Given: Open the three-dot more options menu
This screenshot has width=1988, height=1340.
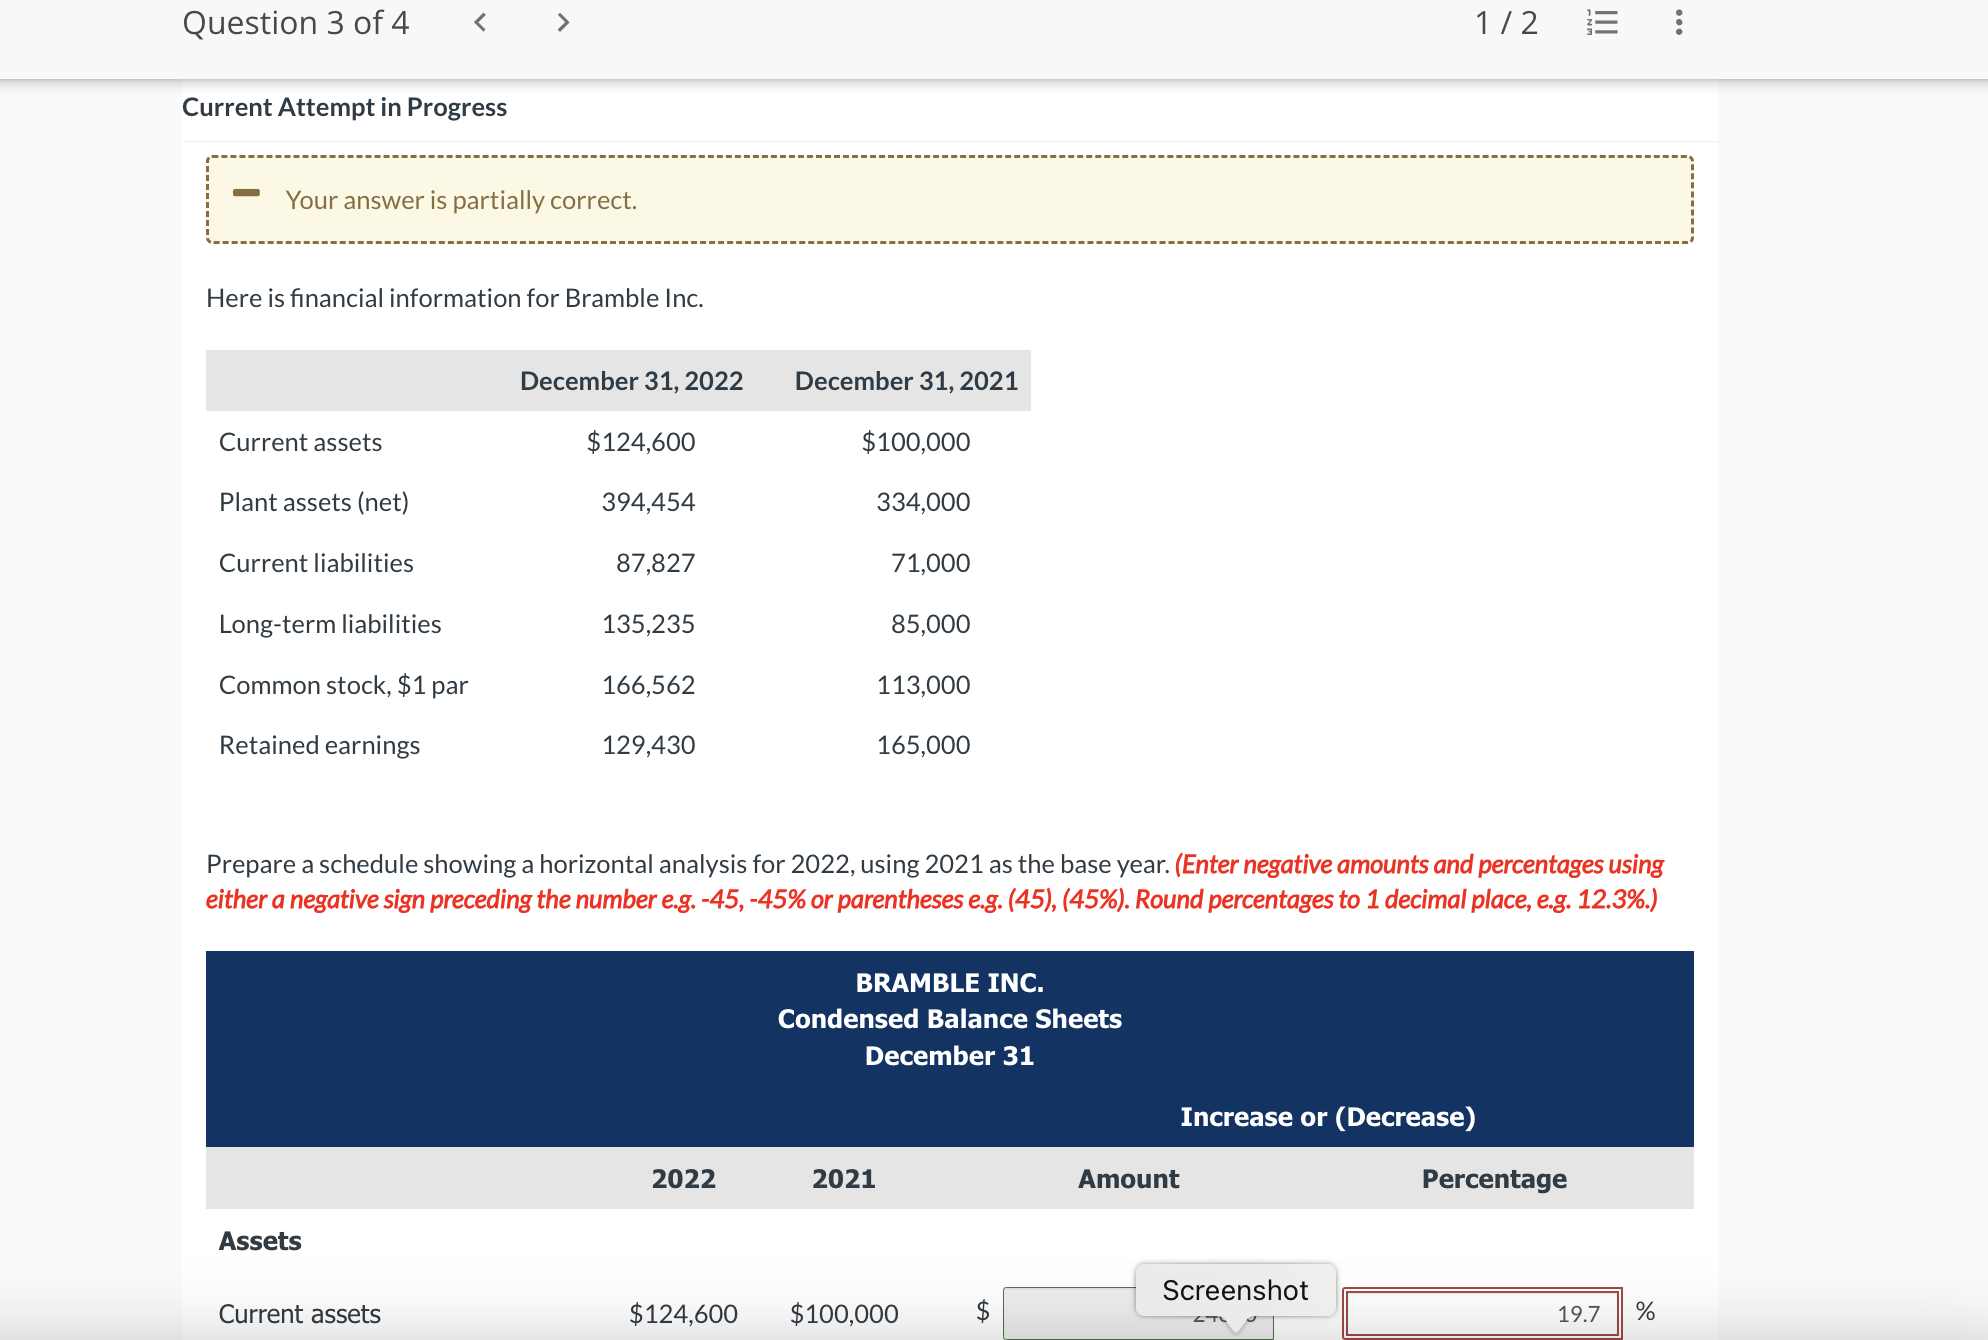Looking at the screenshot, I should [x=1678, y=22].
